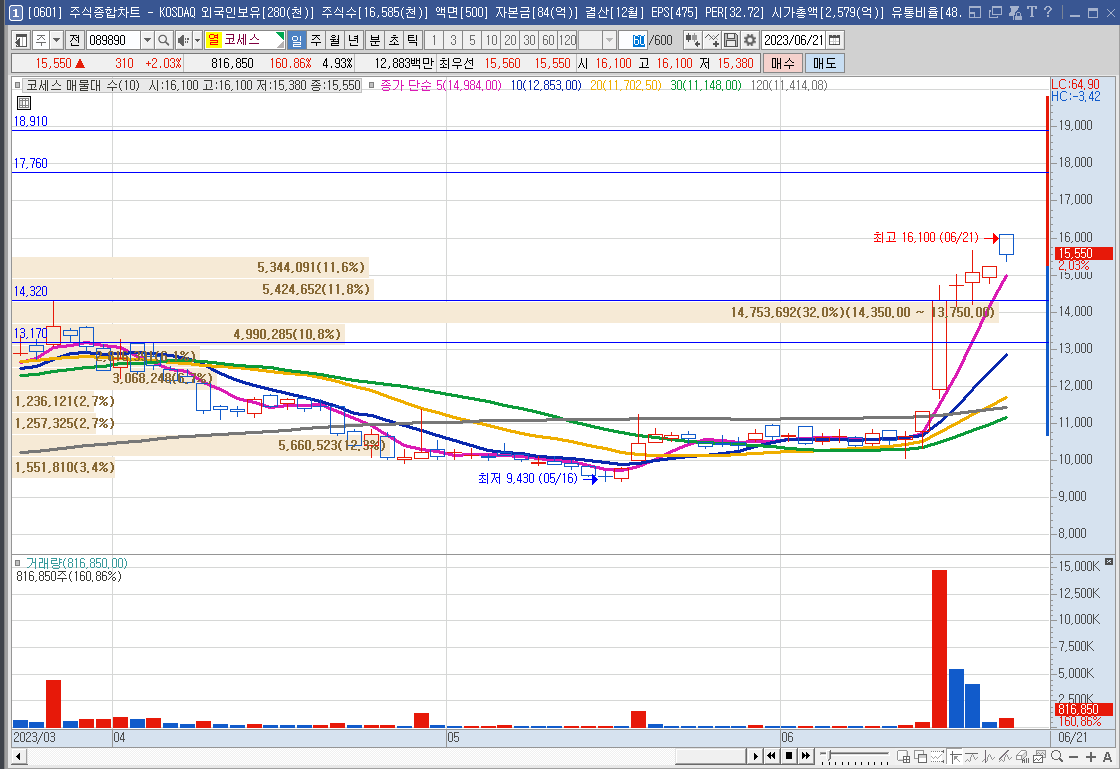Click the dotted chart range icon in bottom bar
Image resolution: width=1120 pixels, height=769 pixels.
[x=937, y=756]
